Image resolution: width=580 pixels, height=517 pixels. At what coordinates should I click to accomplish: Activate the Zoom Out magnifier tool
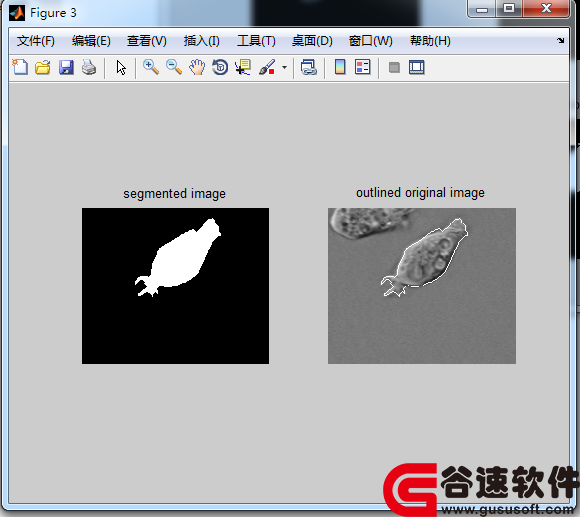point(174,67)
